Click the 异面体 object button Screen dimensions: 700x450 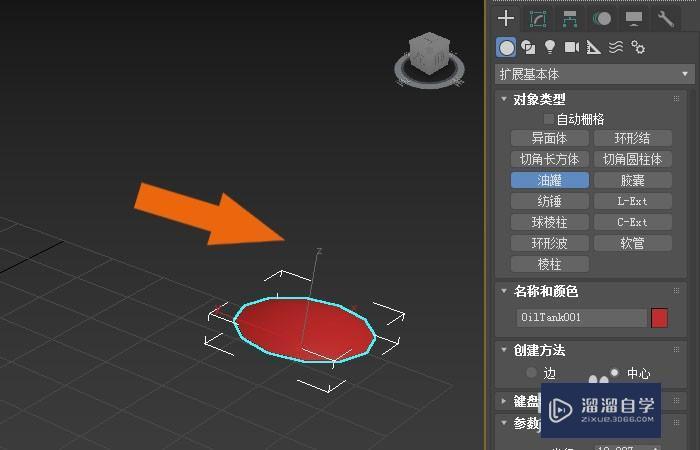pyautogui.click(x=550, y=138)
